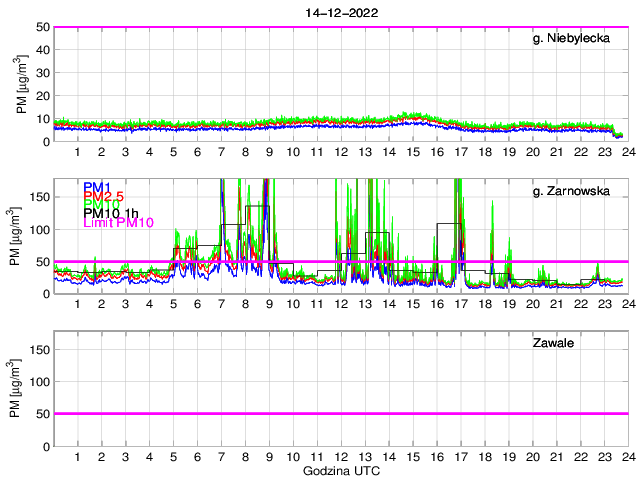Click the PM y-axis label of Niebylecka chart
Image resolution: width=640 pixels, height=480 pixels.
tap(22, 84)
